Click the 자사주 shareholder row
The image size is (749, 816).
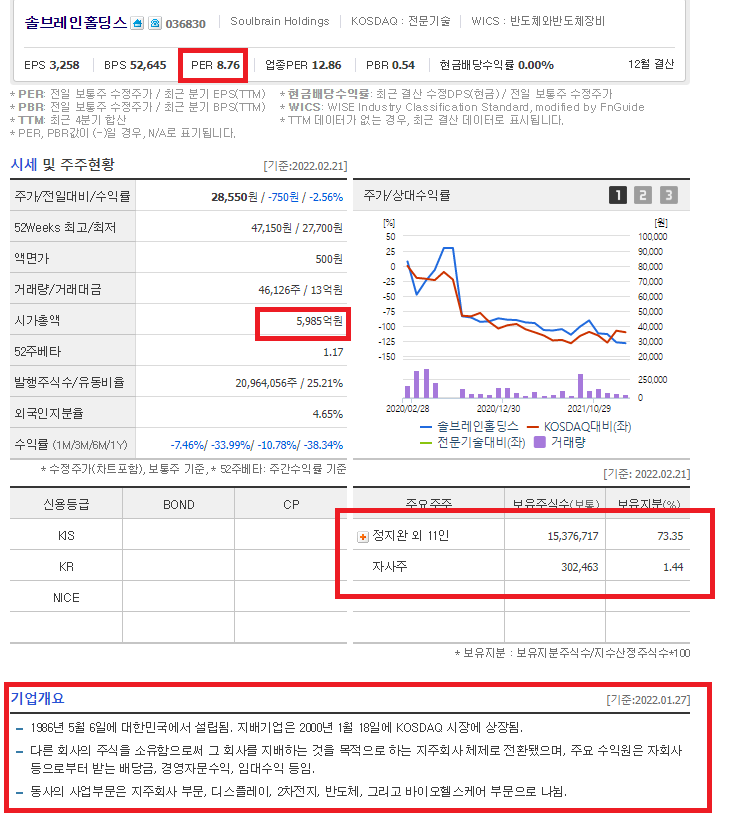point(521,566)
